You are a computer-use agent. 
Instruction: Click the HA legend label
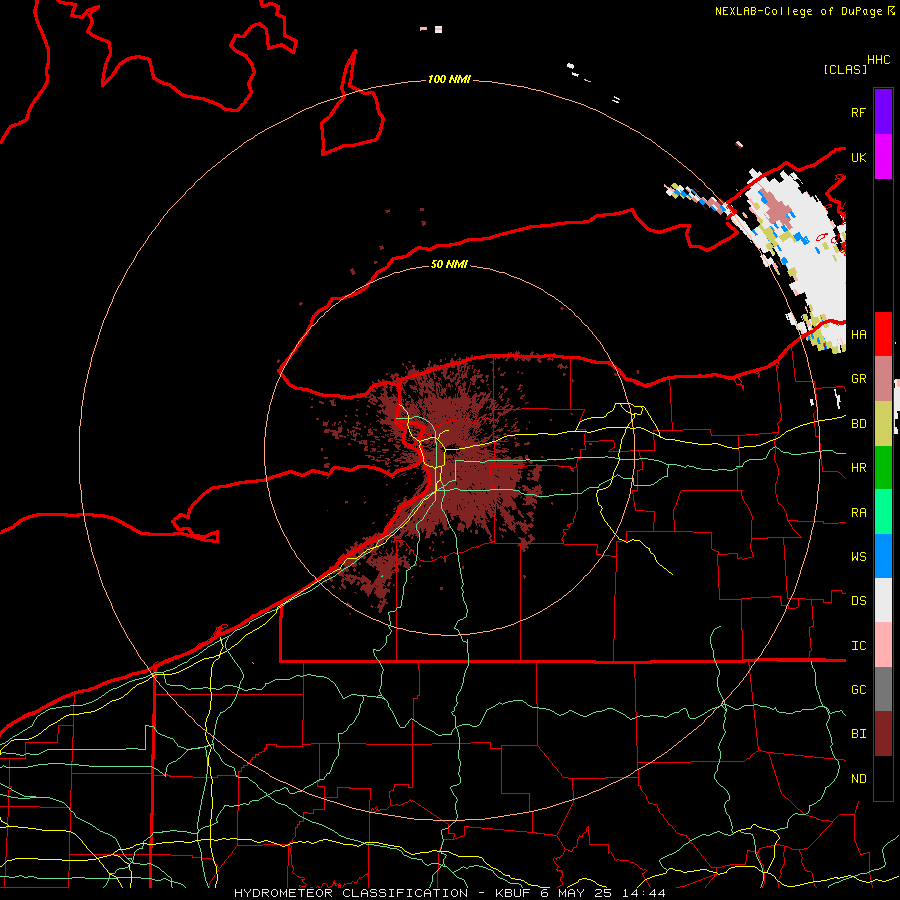tap(858, 334)
